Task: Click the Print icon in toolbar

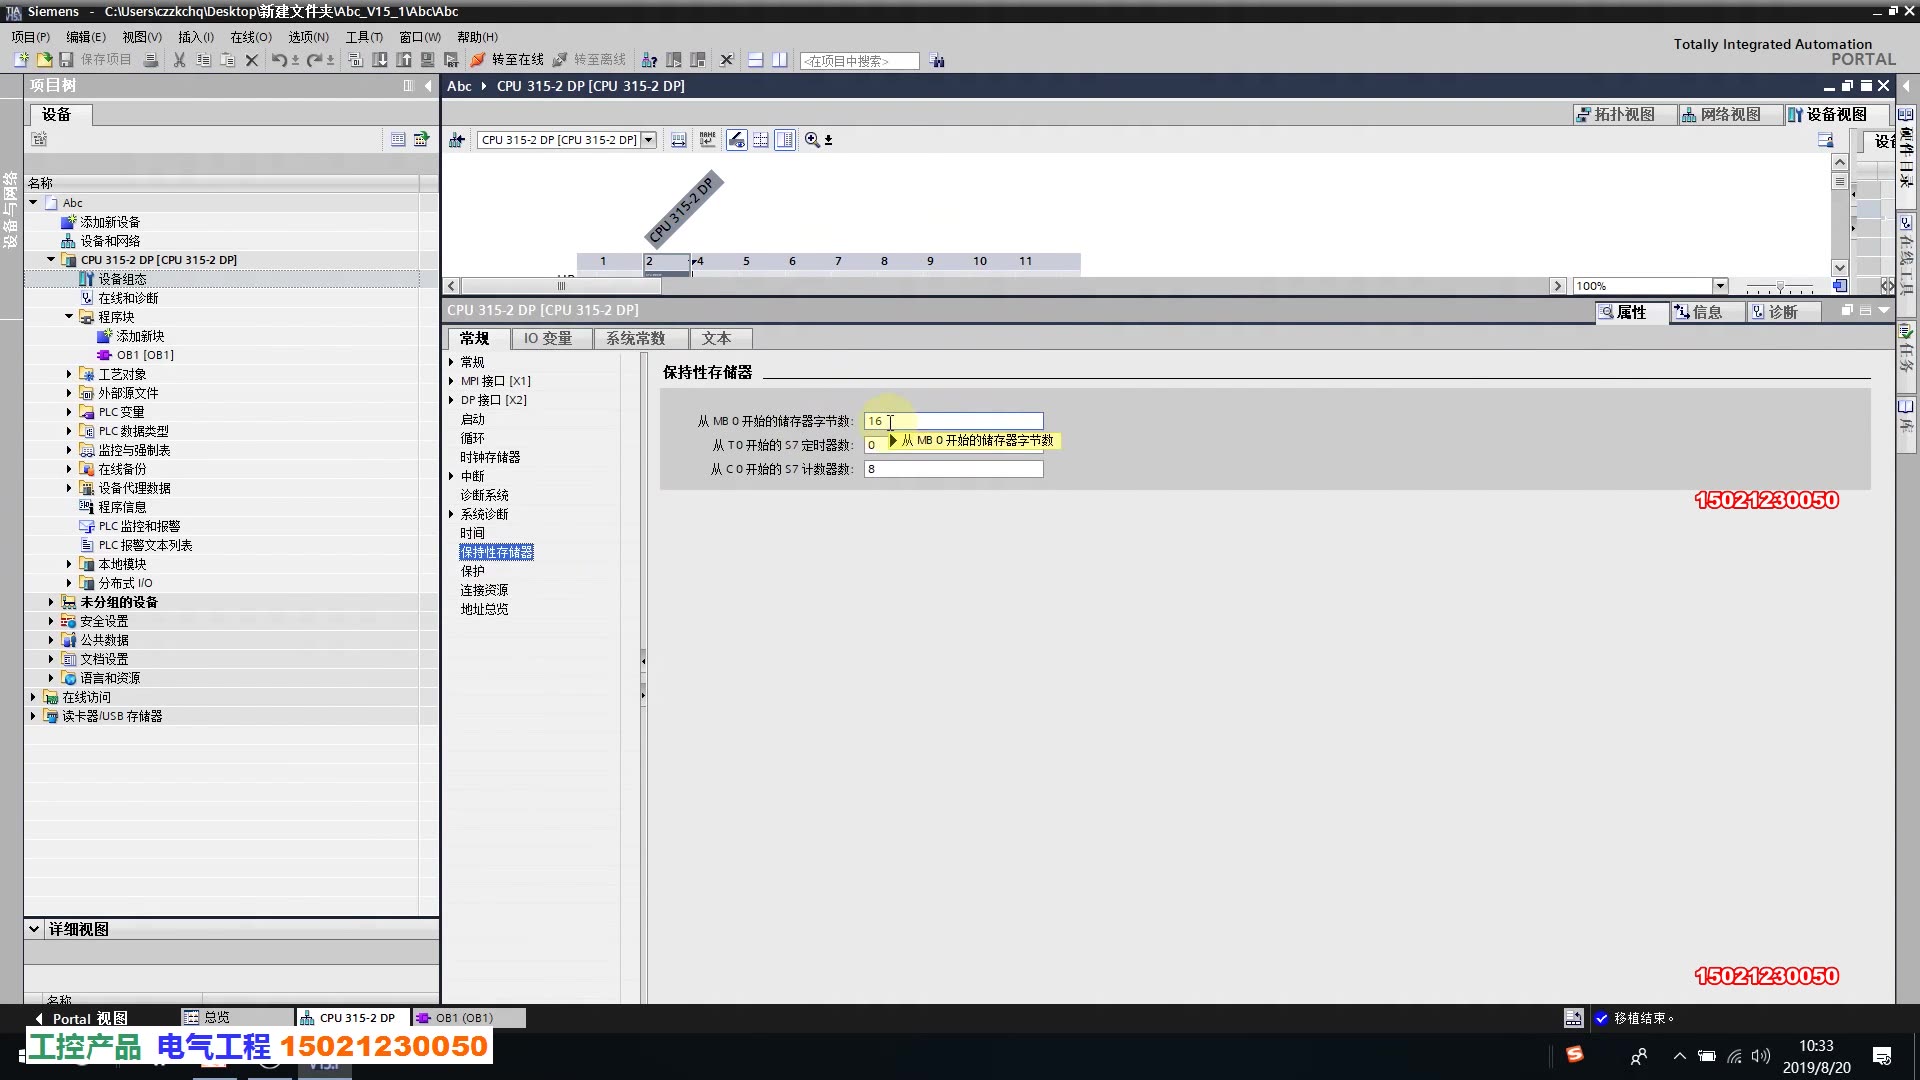Action: pyautogui.click(x=151, y=60)
